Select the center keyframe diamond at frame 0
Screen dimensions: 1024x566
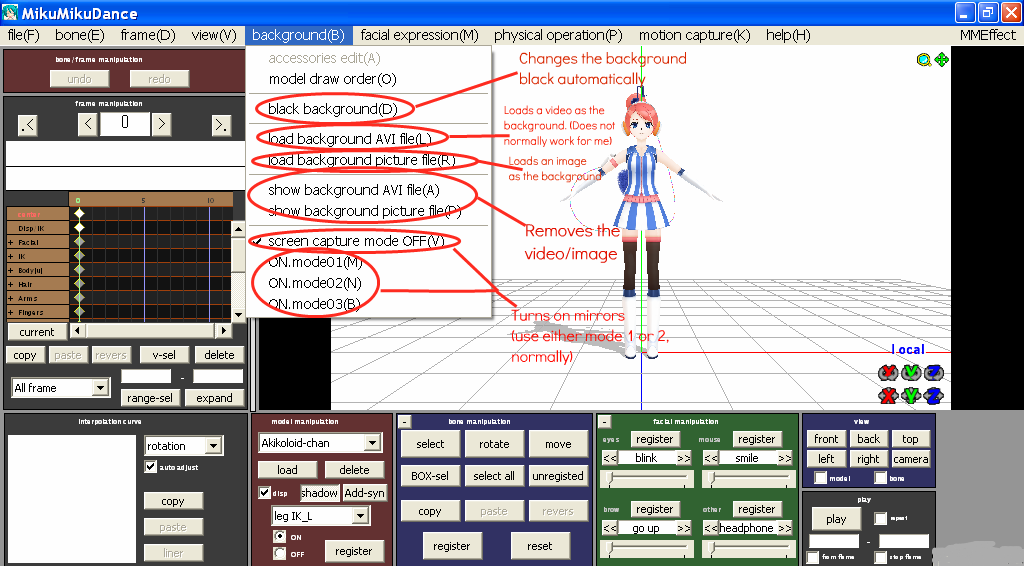point(79,213)
